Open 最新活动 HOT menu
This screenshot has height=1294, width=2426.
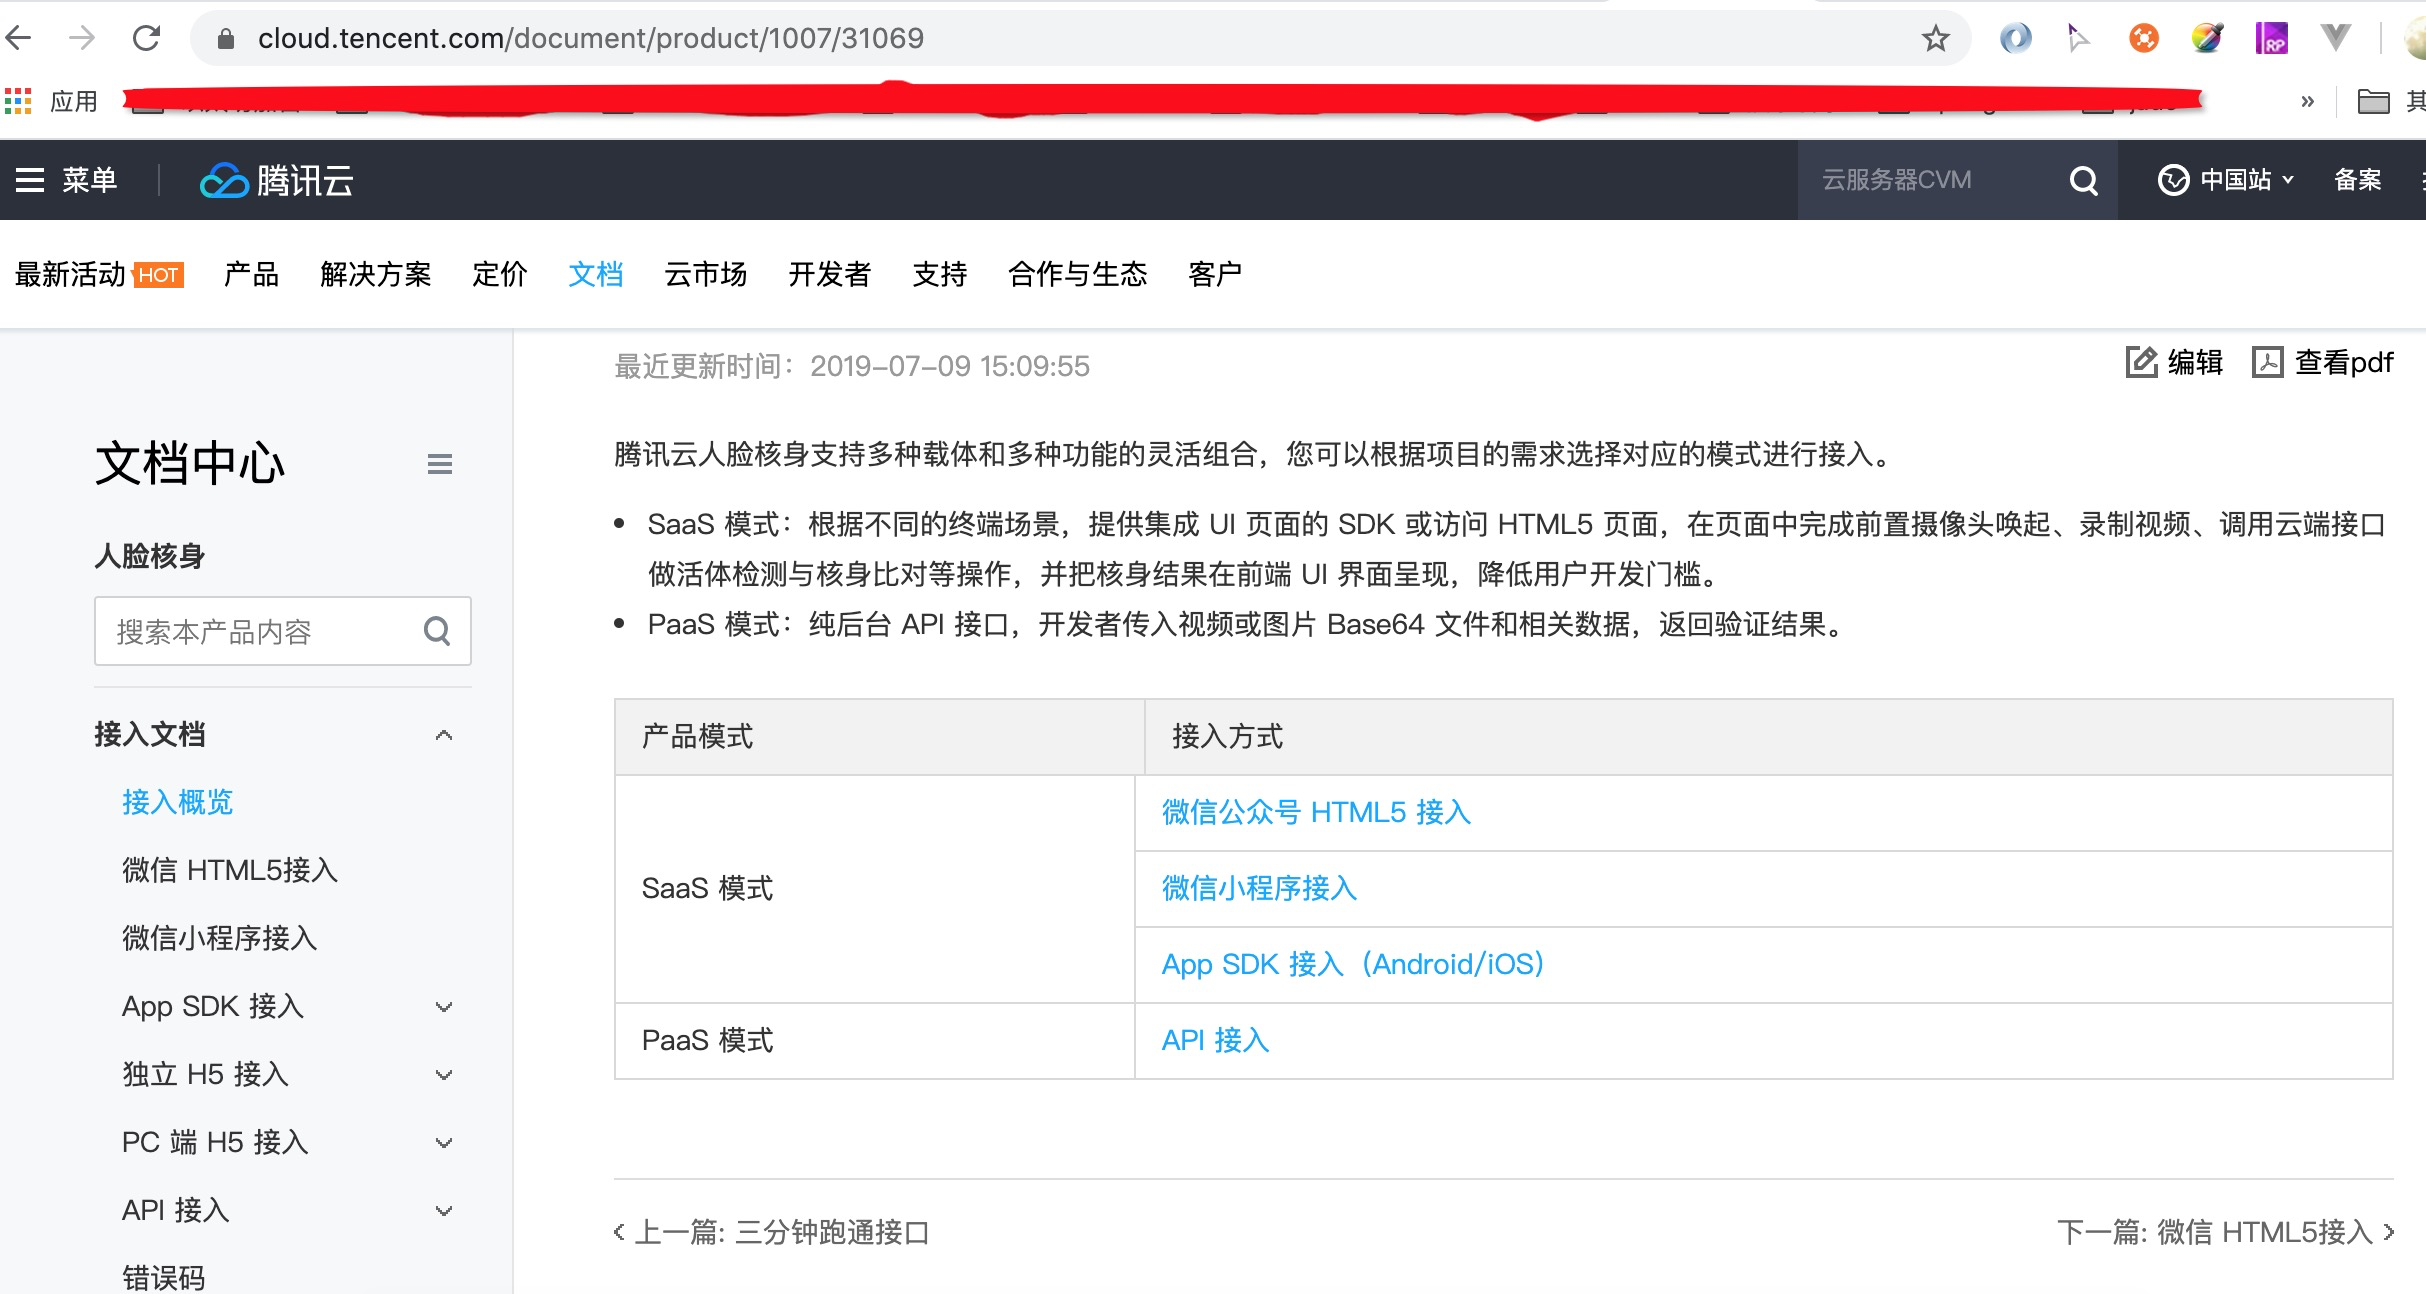99,274
